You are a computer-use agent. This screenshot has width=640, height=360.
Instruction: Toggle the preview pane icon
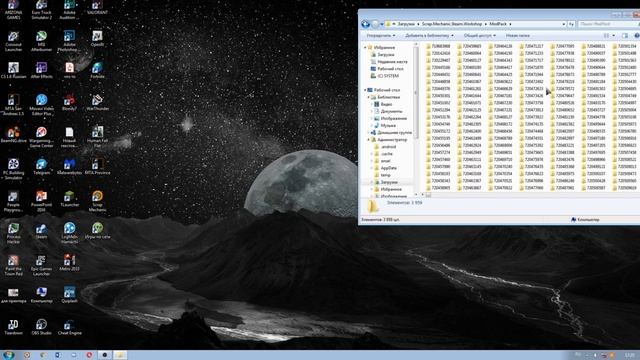(625, 36)
